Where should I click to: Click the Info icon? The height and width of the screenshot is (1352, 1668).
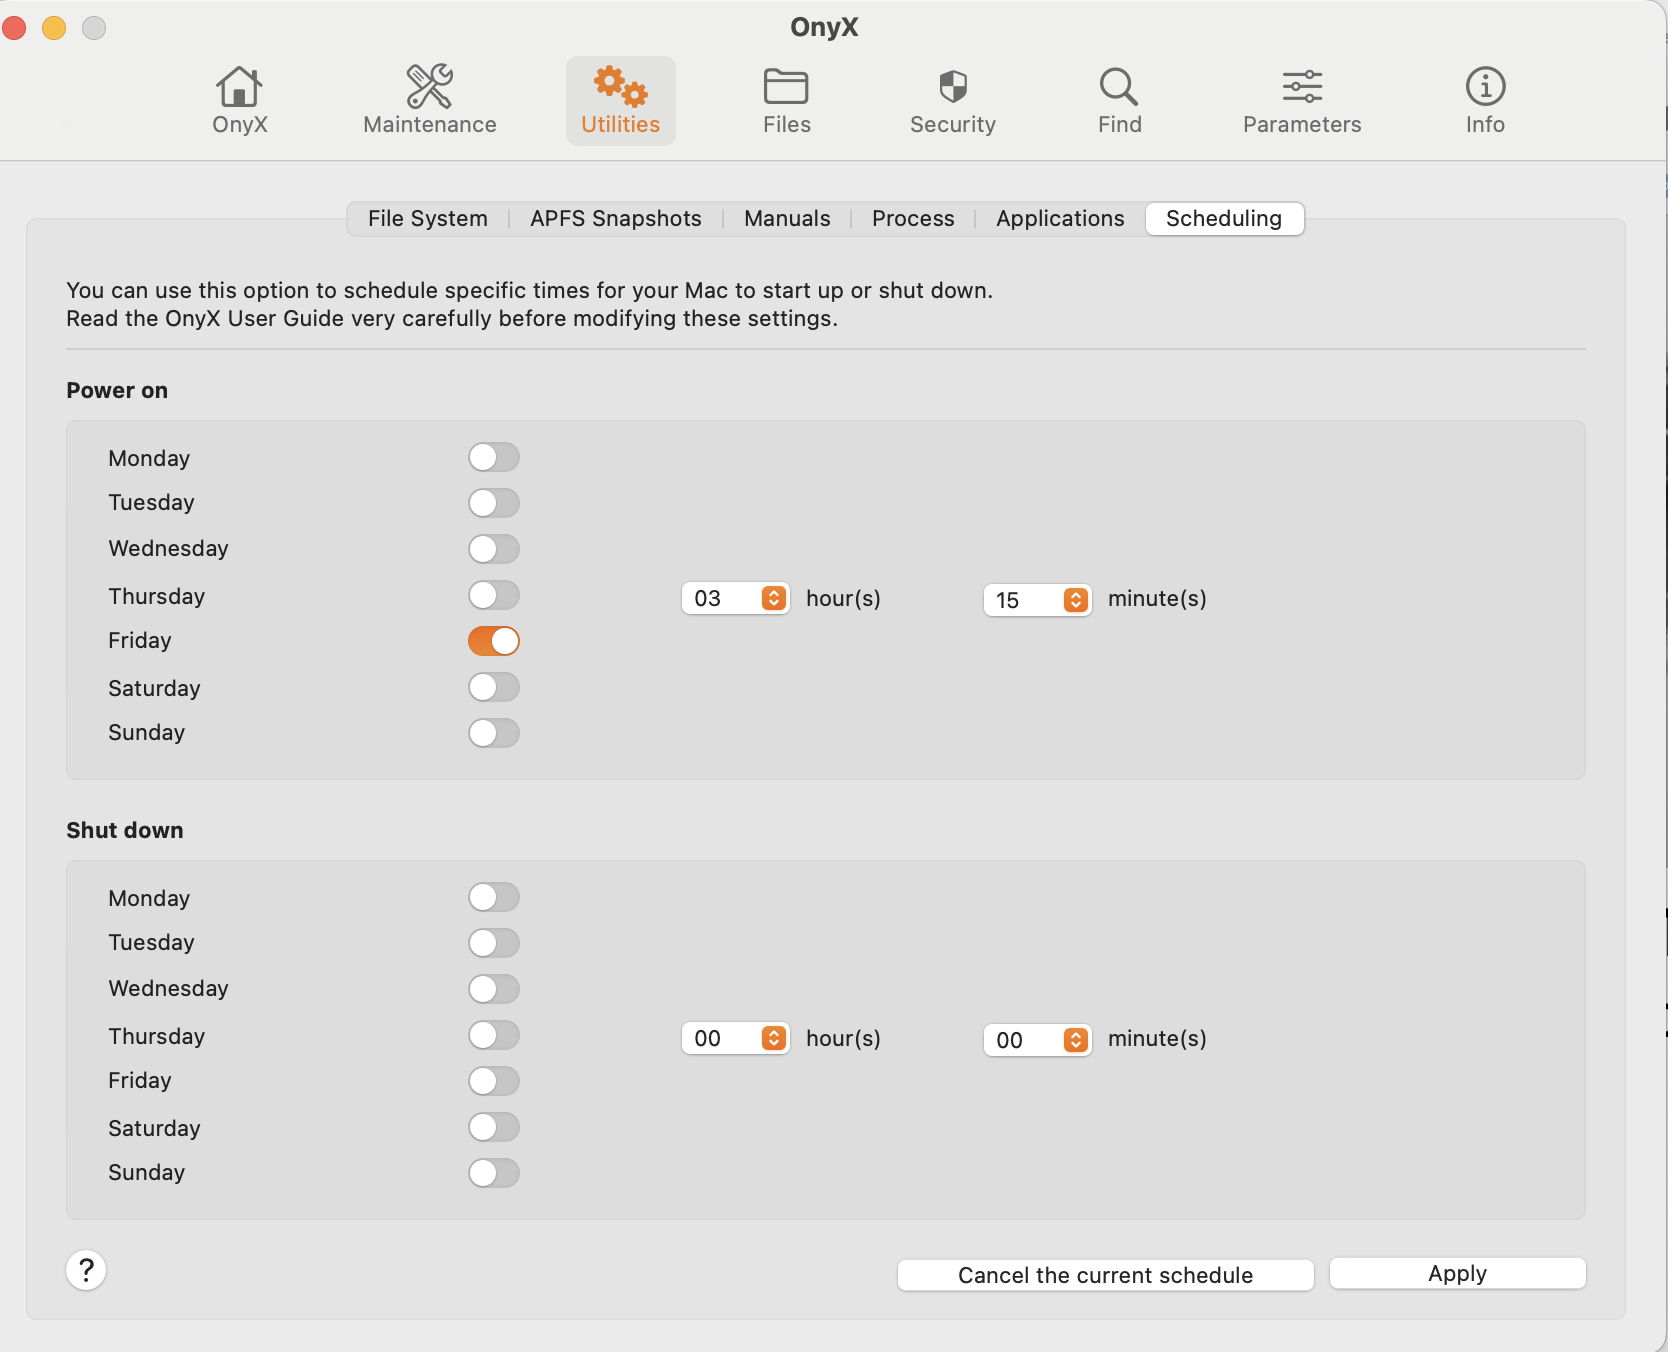point(1484,99)
